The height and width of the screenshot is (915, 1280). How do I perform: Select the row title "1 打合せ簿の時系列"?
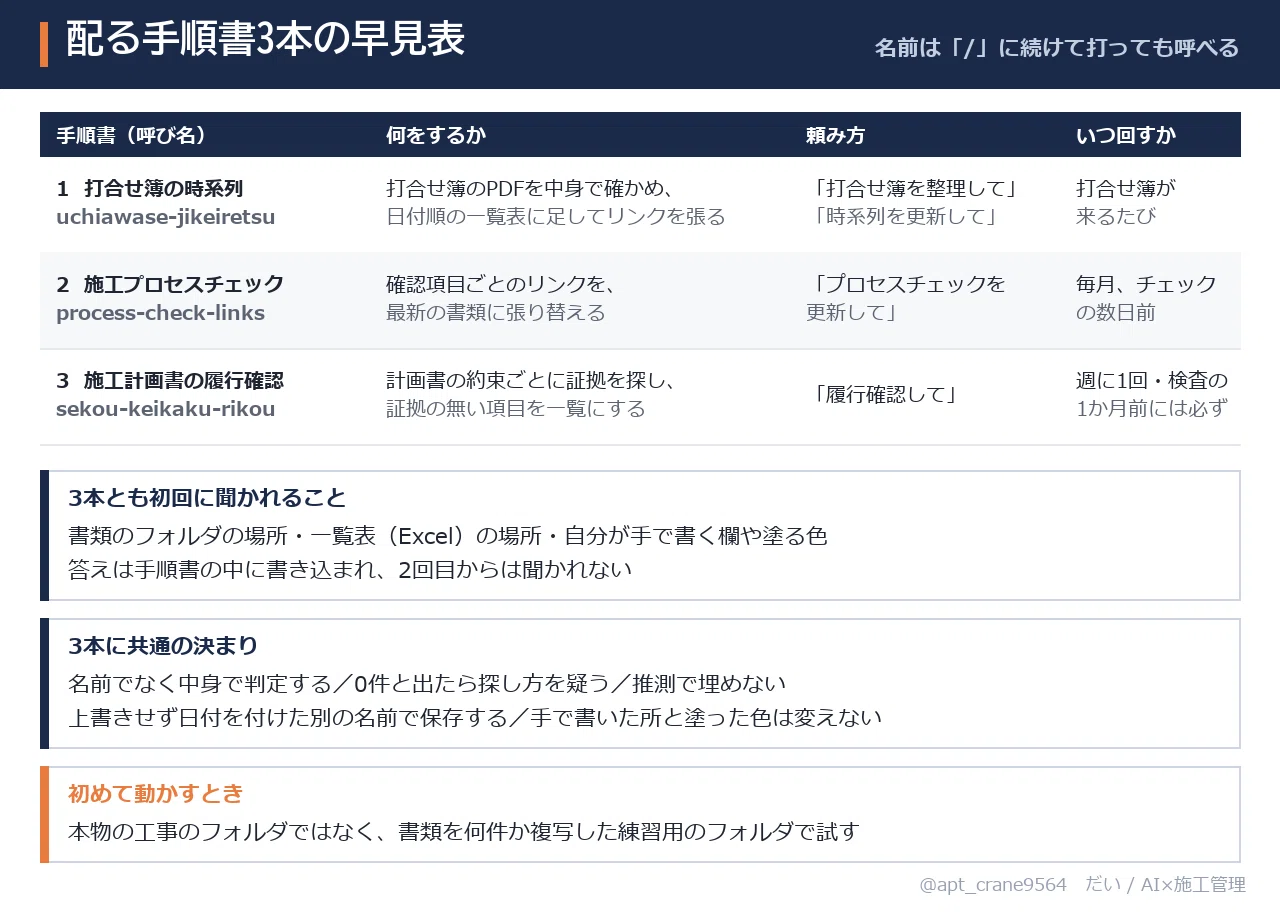tap(150, 188)
